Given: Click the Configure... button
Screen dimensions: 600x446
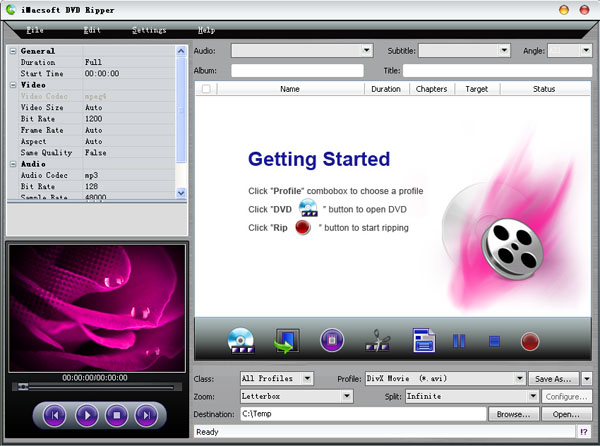Looking at the screenshot, I should pyautogui.click(x=566, y=397).
